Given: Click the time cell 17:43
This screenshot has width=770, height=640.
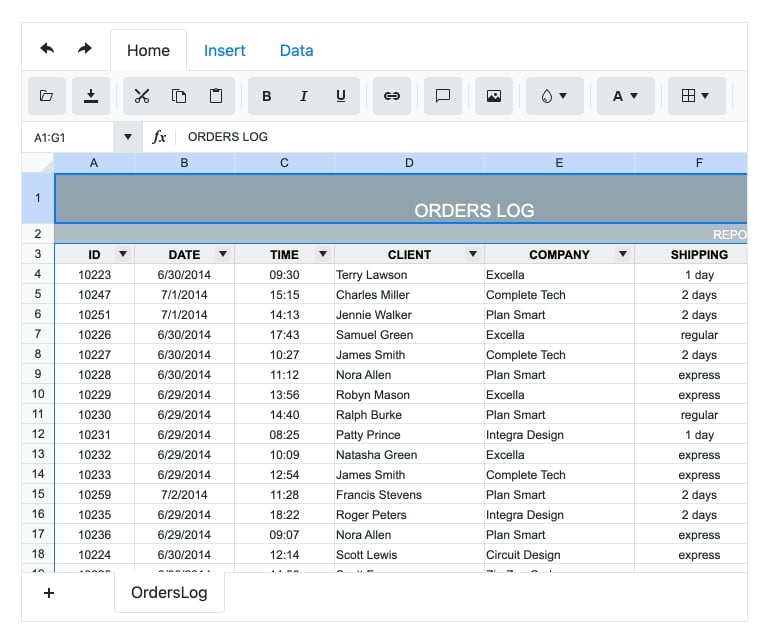Looking at the screenshot, I should pos(284,334).
